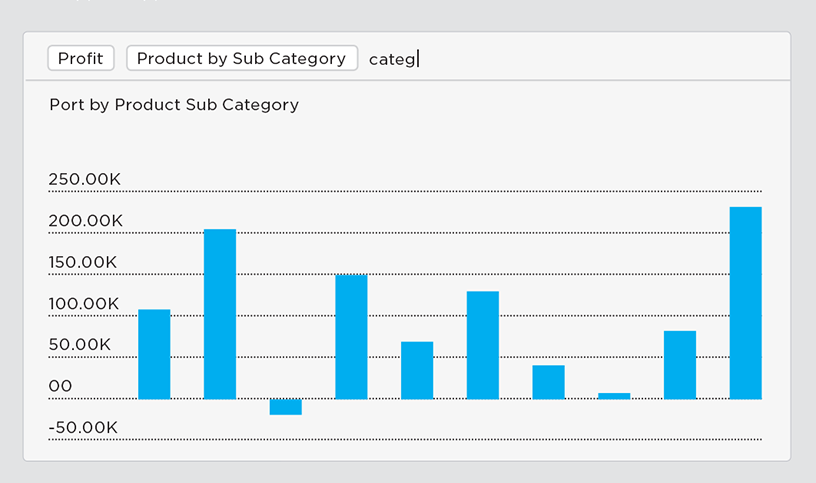
Task: Select the bar just topping the 200.00K line
Action: 220,314
